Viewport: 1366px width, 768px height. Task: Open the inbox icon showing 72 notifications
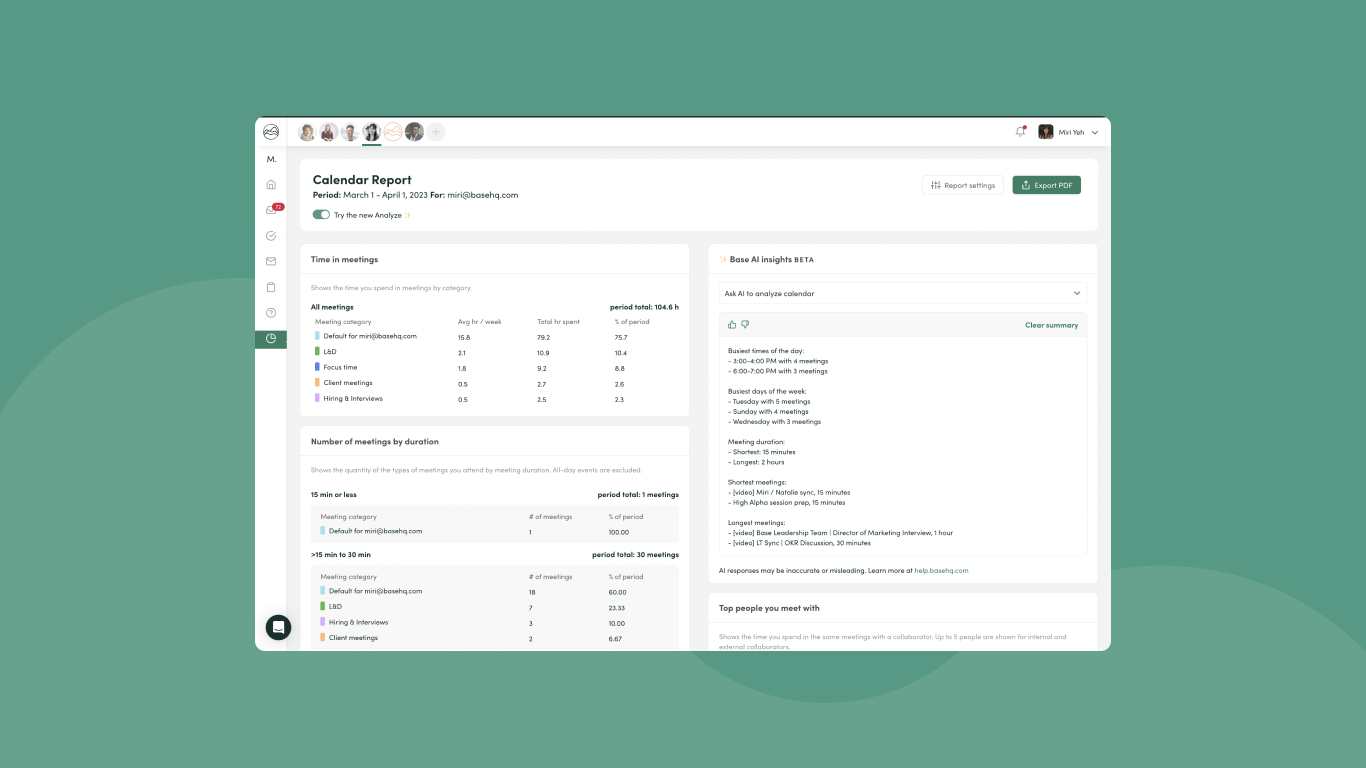270,209
